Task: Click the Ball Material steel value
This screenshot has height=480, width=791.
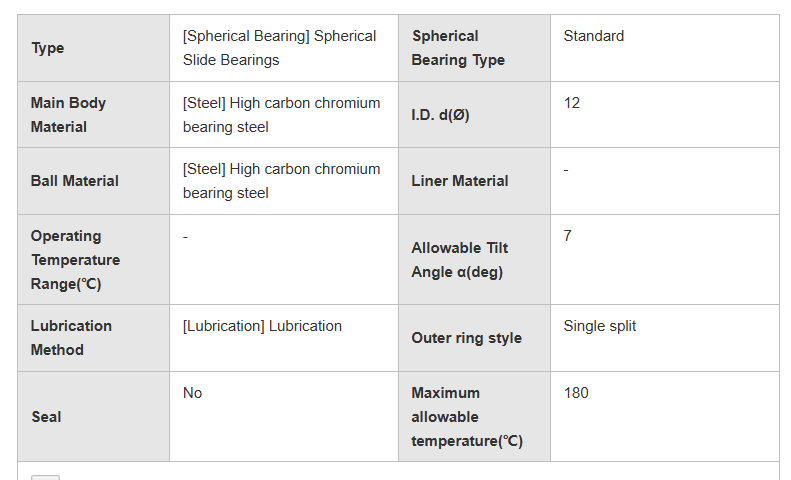Action: pos(281,181)
